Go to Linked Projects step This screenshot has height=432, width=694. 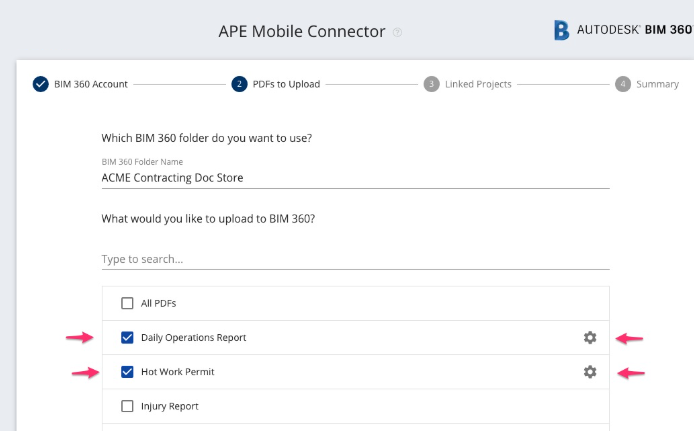[x=478, y=84]
